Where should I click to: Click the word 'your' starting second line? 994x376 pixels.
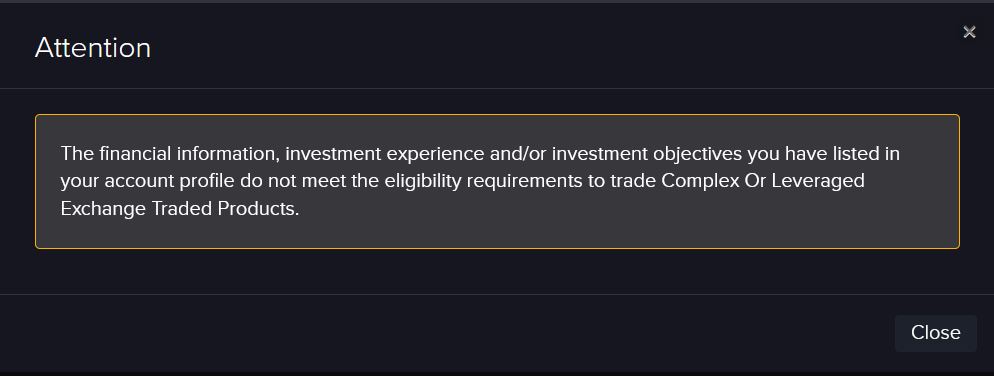[x=79, y=182]
